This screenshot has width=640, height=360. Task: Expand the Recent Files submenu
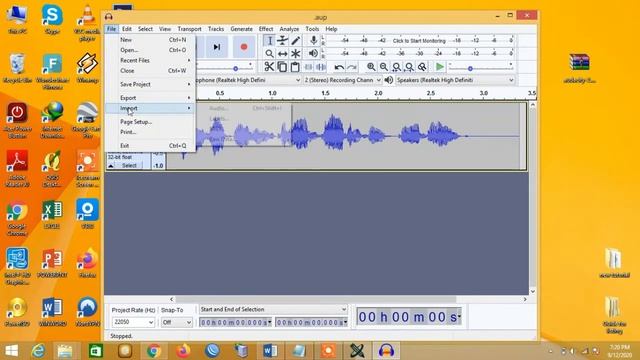click(x=151, y=60)
